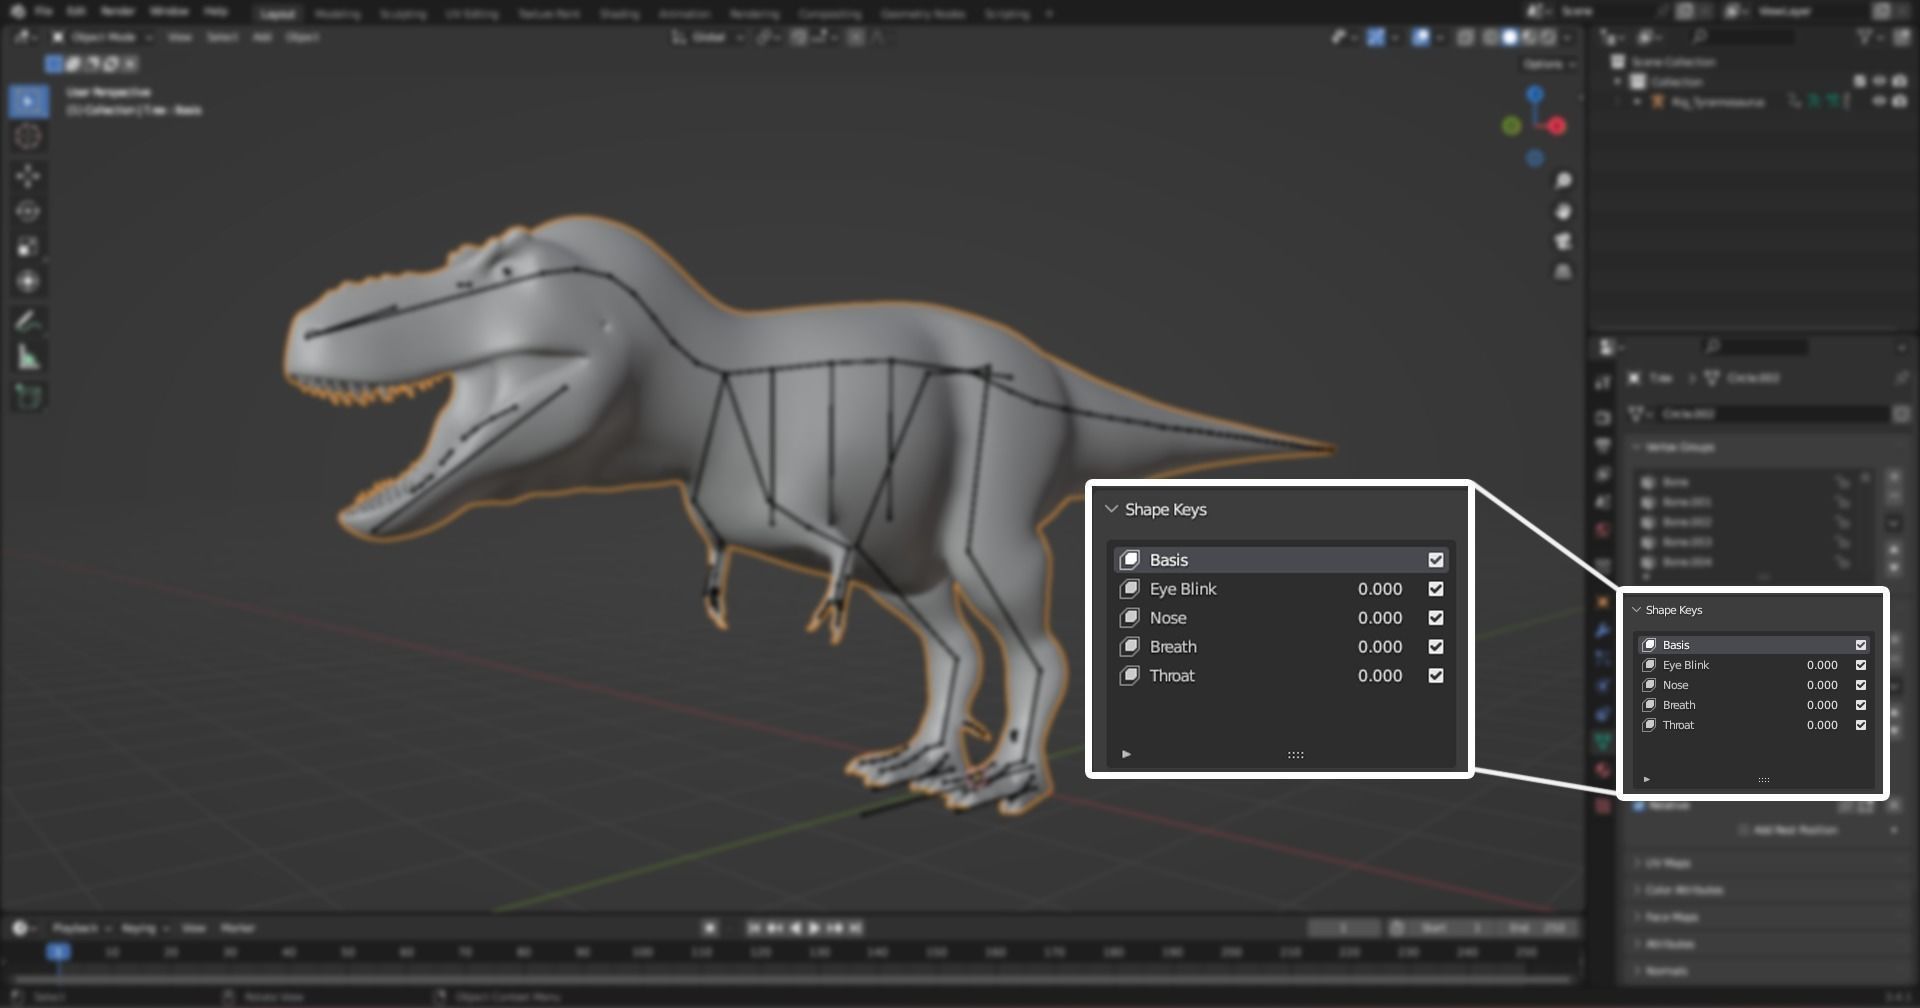This screenshot has width=1920, height=1008.
Task: Click the current frame marker in timeline
Action: click(59, 952)
